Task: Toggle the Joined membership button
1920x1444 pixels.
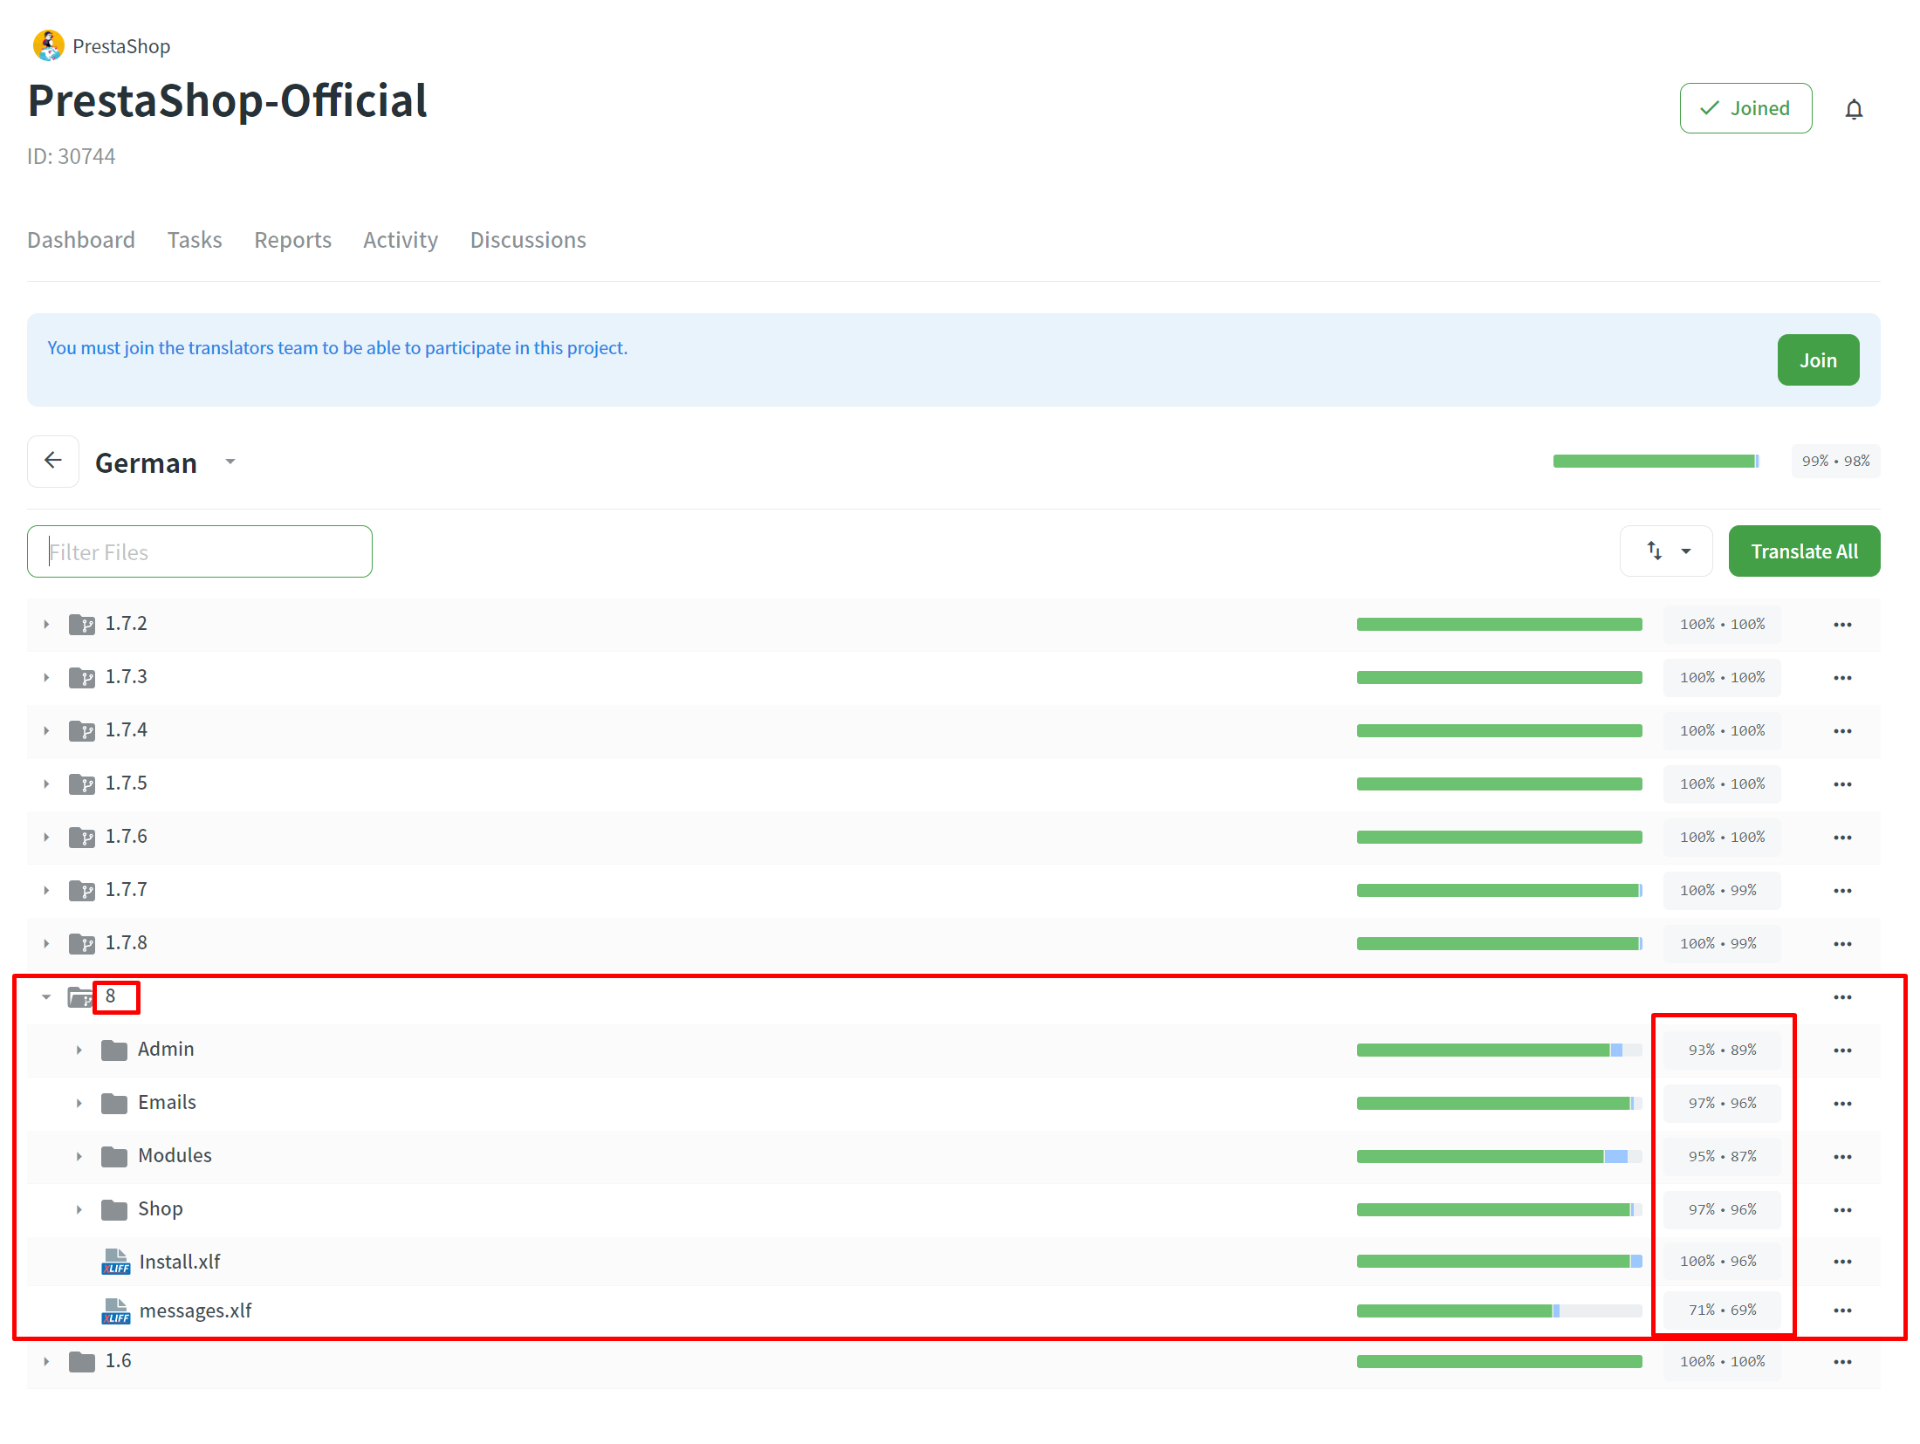Action: point(1745,108)
